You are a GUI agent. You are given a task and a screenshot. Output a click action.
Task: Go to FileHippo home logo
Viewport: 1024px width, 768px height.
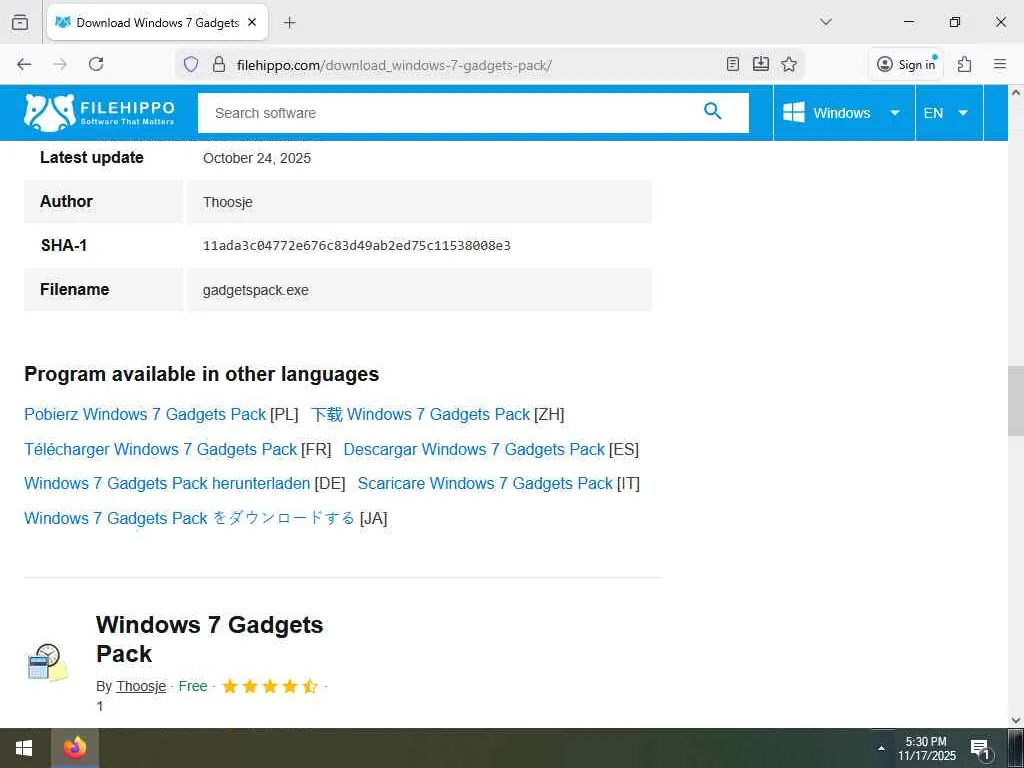pyautogui.click(x=99, y=112)
